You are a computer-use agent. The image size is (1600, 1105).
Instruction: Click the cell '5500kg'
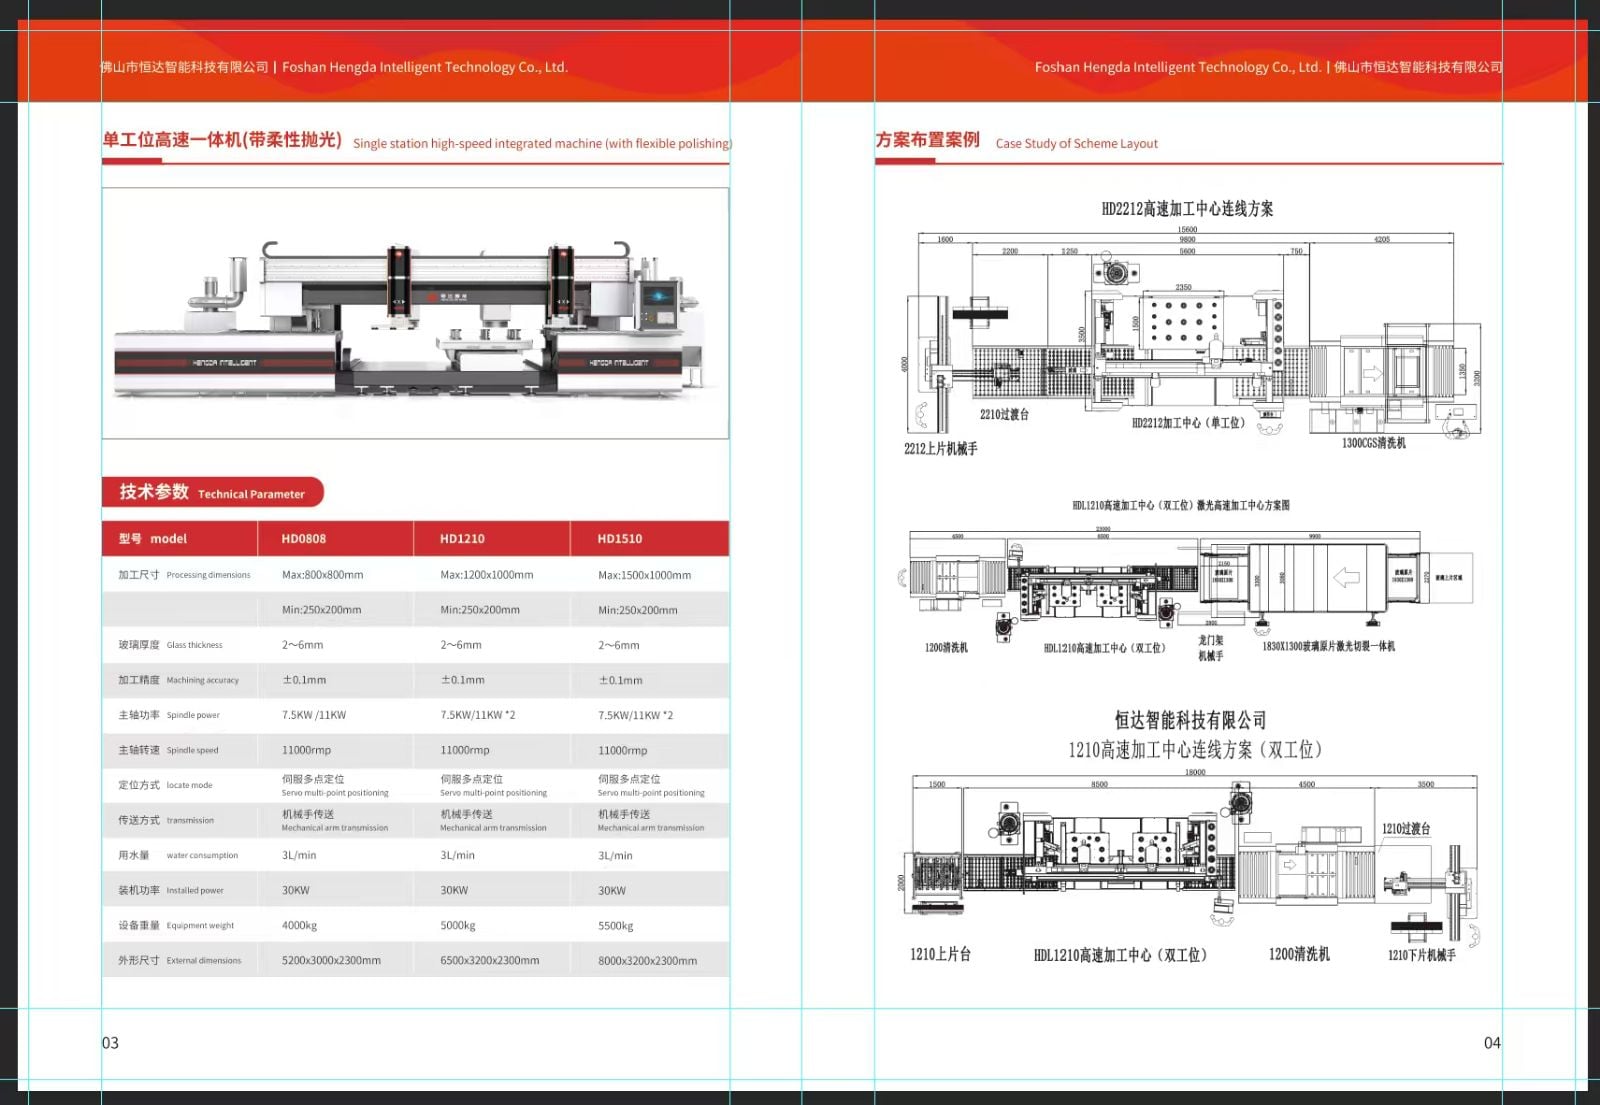[616, 925]
